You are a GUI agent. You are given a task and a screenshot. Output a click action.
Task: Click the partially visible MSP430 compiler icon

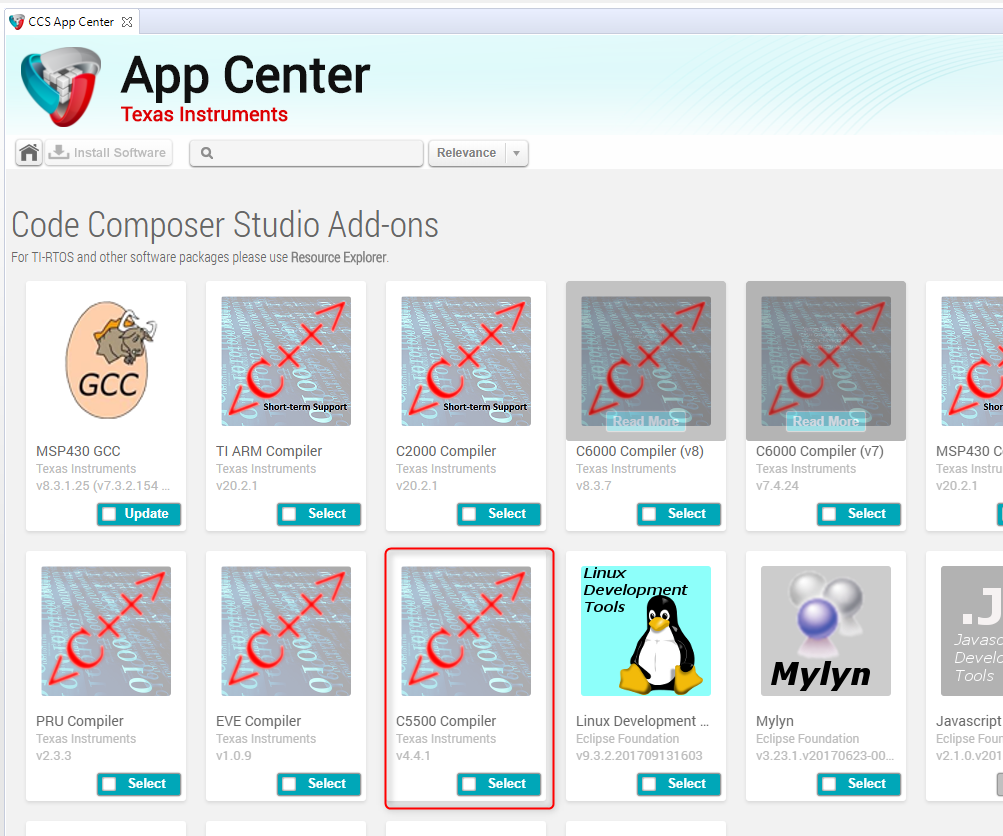972,361
